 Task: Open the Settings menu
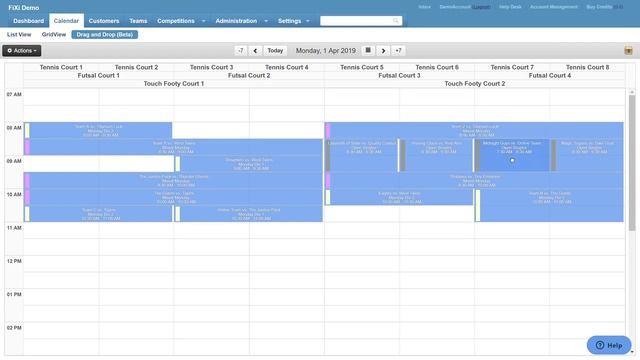(289, 21)
